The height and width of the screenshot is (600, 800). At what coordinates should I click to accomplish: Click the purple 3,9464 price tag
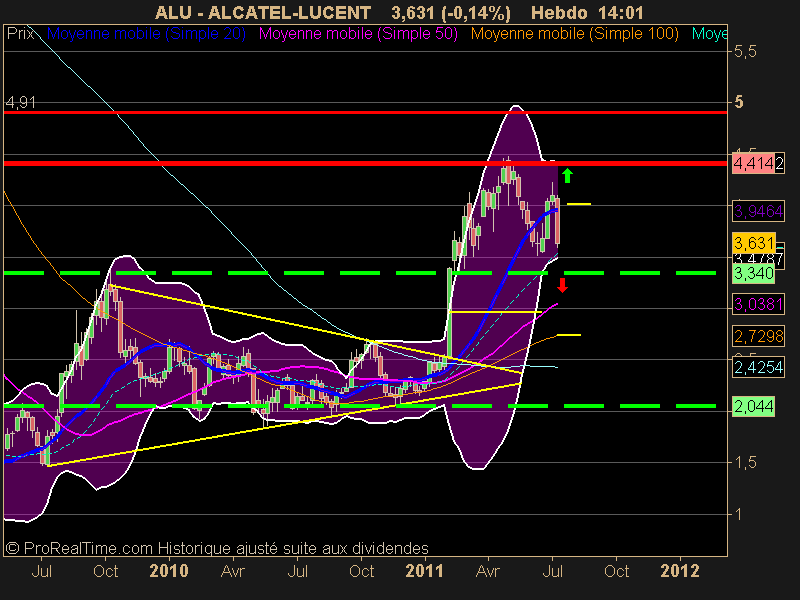pos(758,211)
